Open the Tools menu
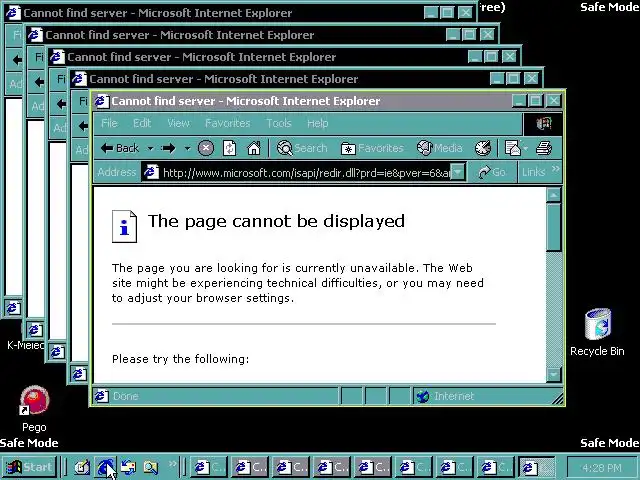The height and width of the screenshot is (480, 640). (279, 123)
